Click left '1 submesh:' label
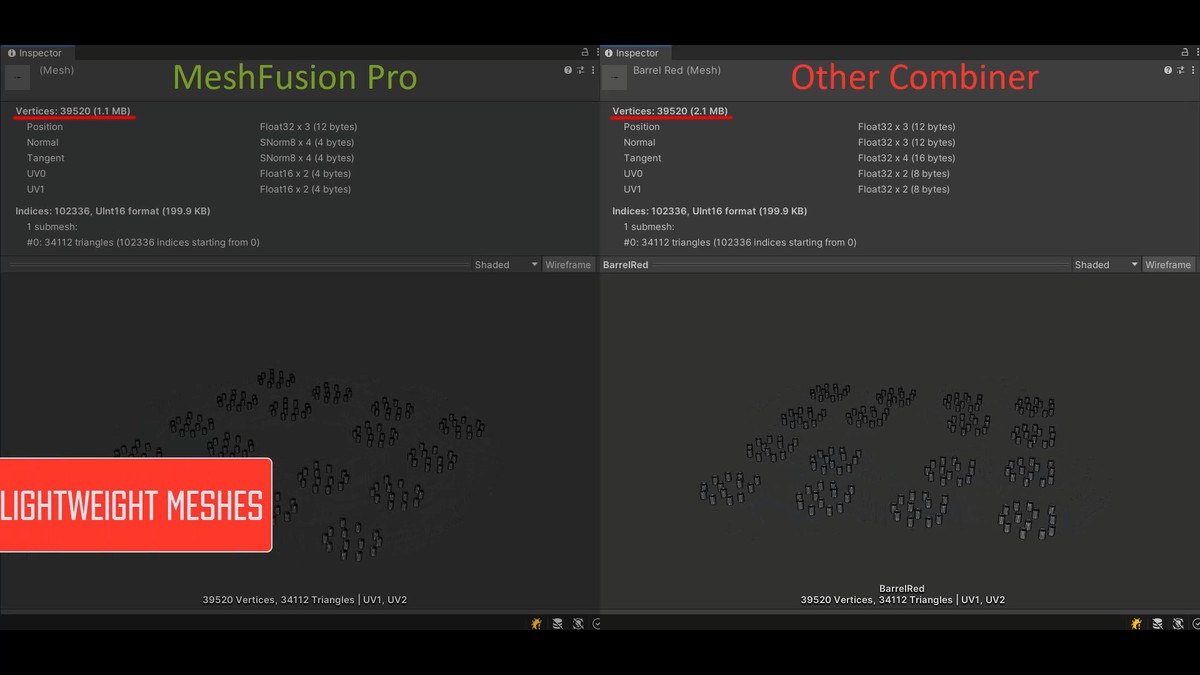This screenshot has width=1200, height=675. [52, 227]
